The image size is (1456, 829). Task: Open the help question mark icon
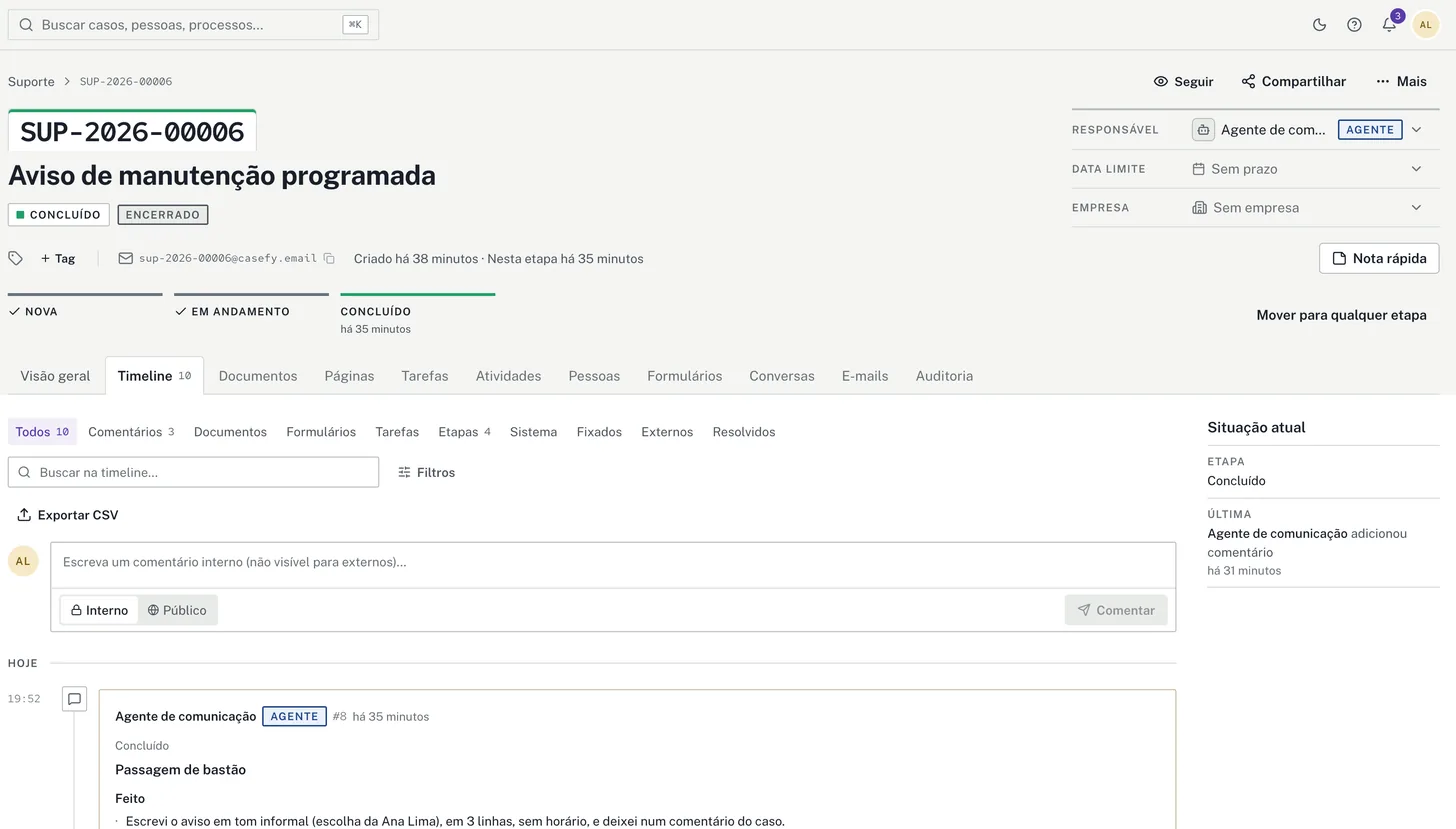(x=1354, y=25)
